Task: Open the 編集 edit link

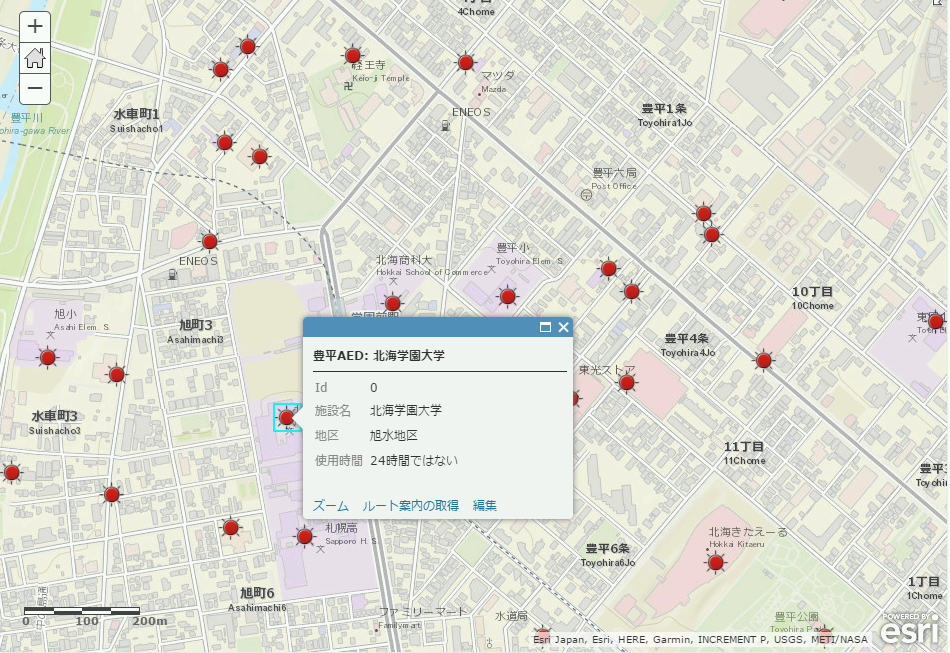Action: pos(485,506)
